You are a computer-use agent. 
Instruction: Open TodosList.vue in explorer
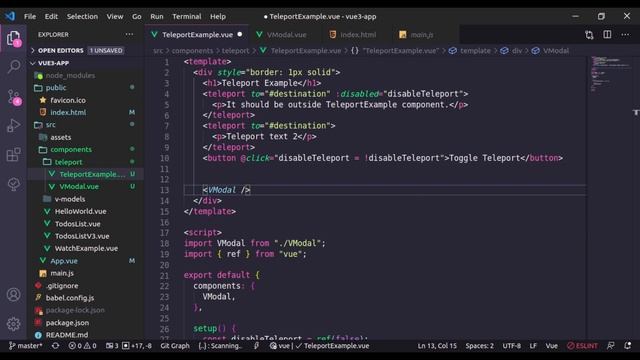86,224
